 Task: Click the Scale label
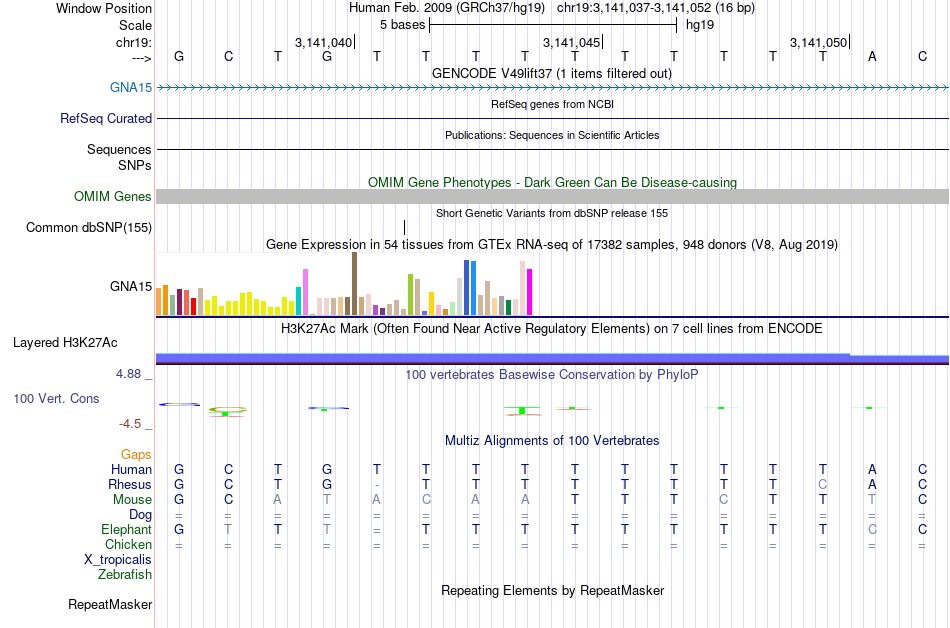coord(136,25)
